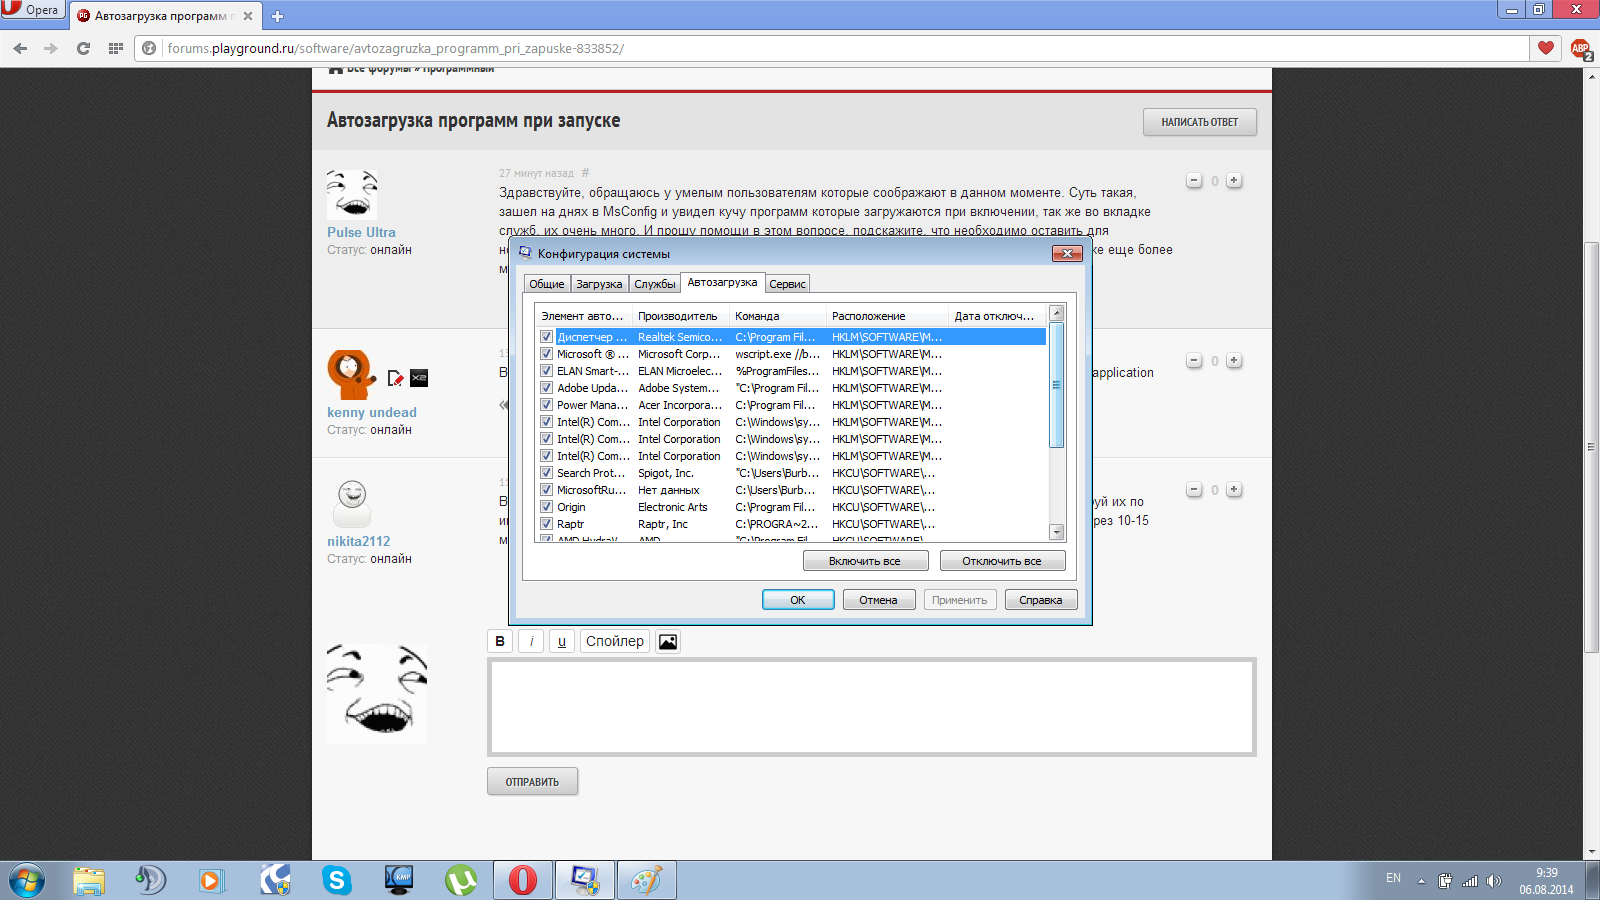Vote up kenny undead's post
The image size is (1600, 900).
pyautogui.click(x=1234, y=361)
